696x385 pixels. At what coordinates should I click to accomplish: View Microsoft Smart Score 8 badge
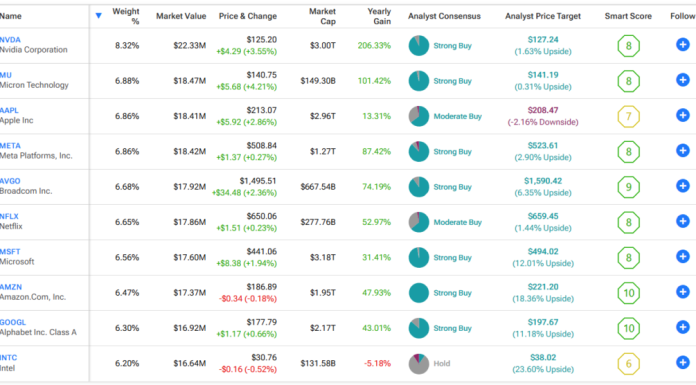(629, 258)
